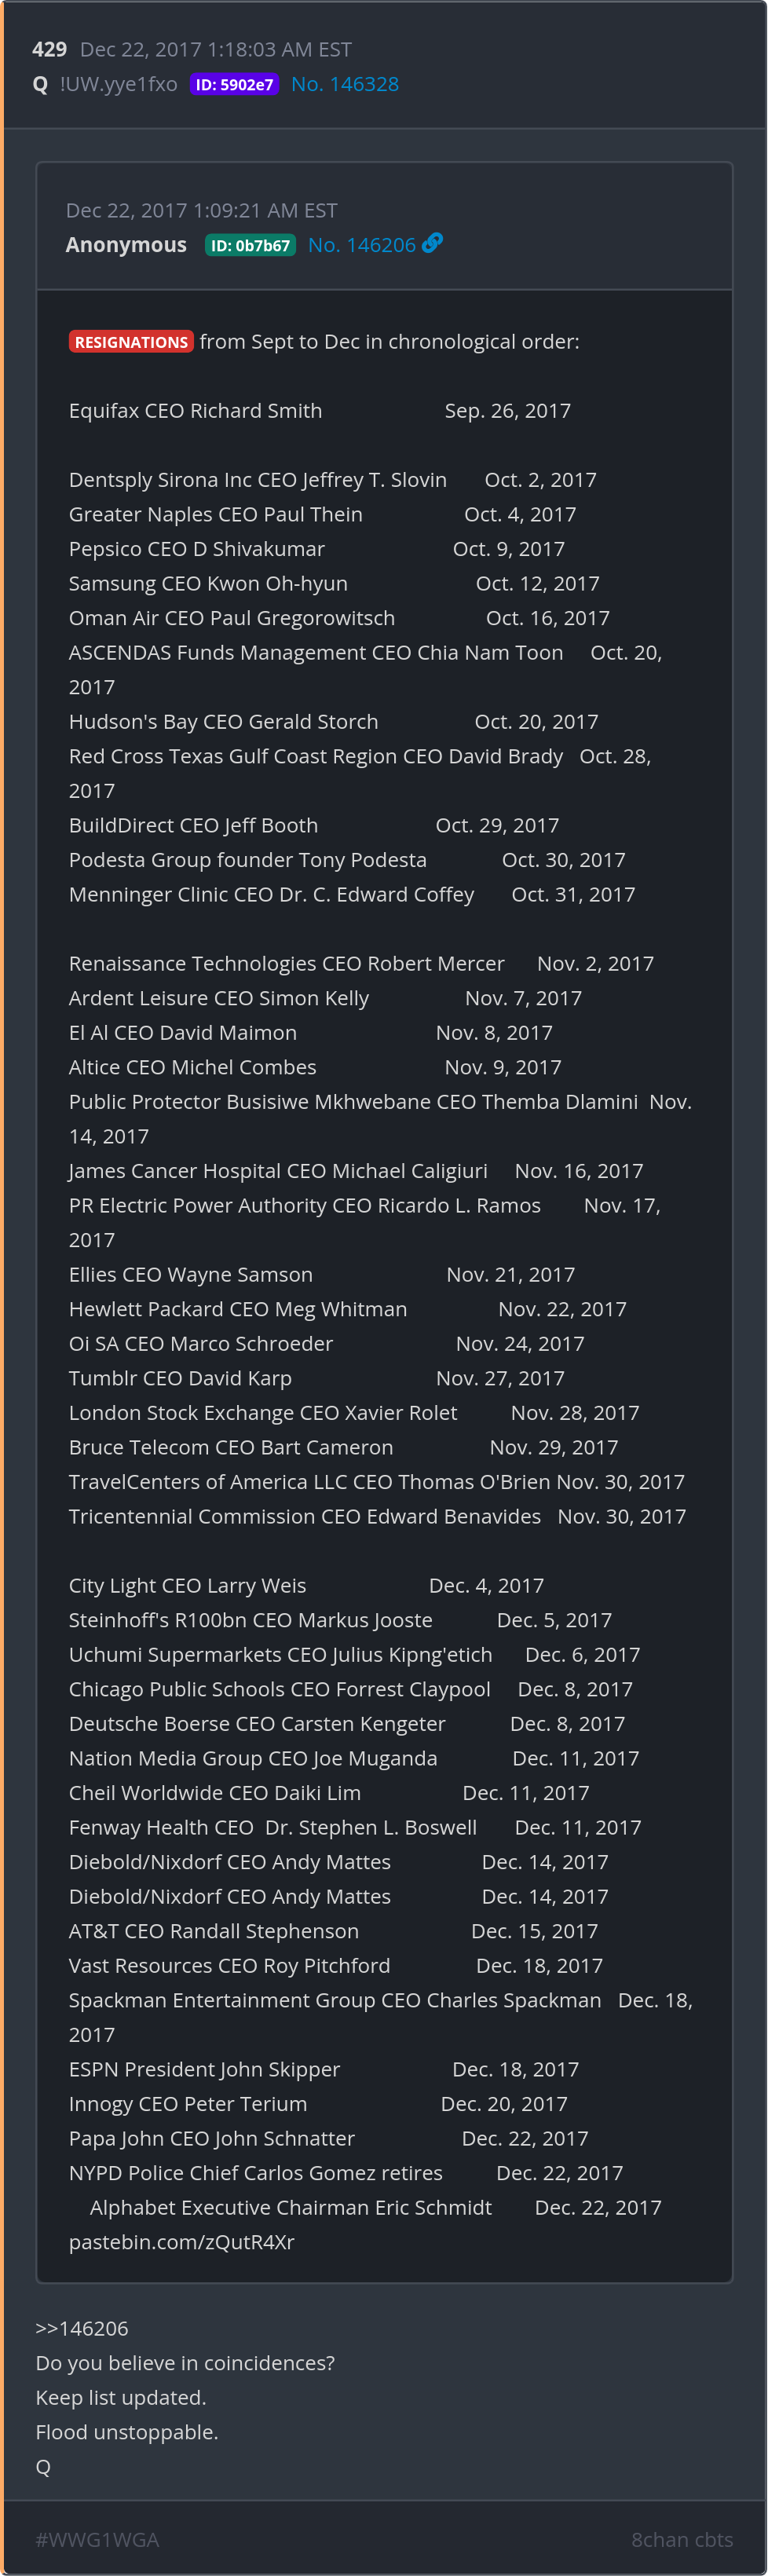Image resolution: width=768 pixels, height=2576 pixels.
Task: Click the "Do you believe in coincidences?" line
Action: pyautogui.click(x=185, y=2362)
